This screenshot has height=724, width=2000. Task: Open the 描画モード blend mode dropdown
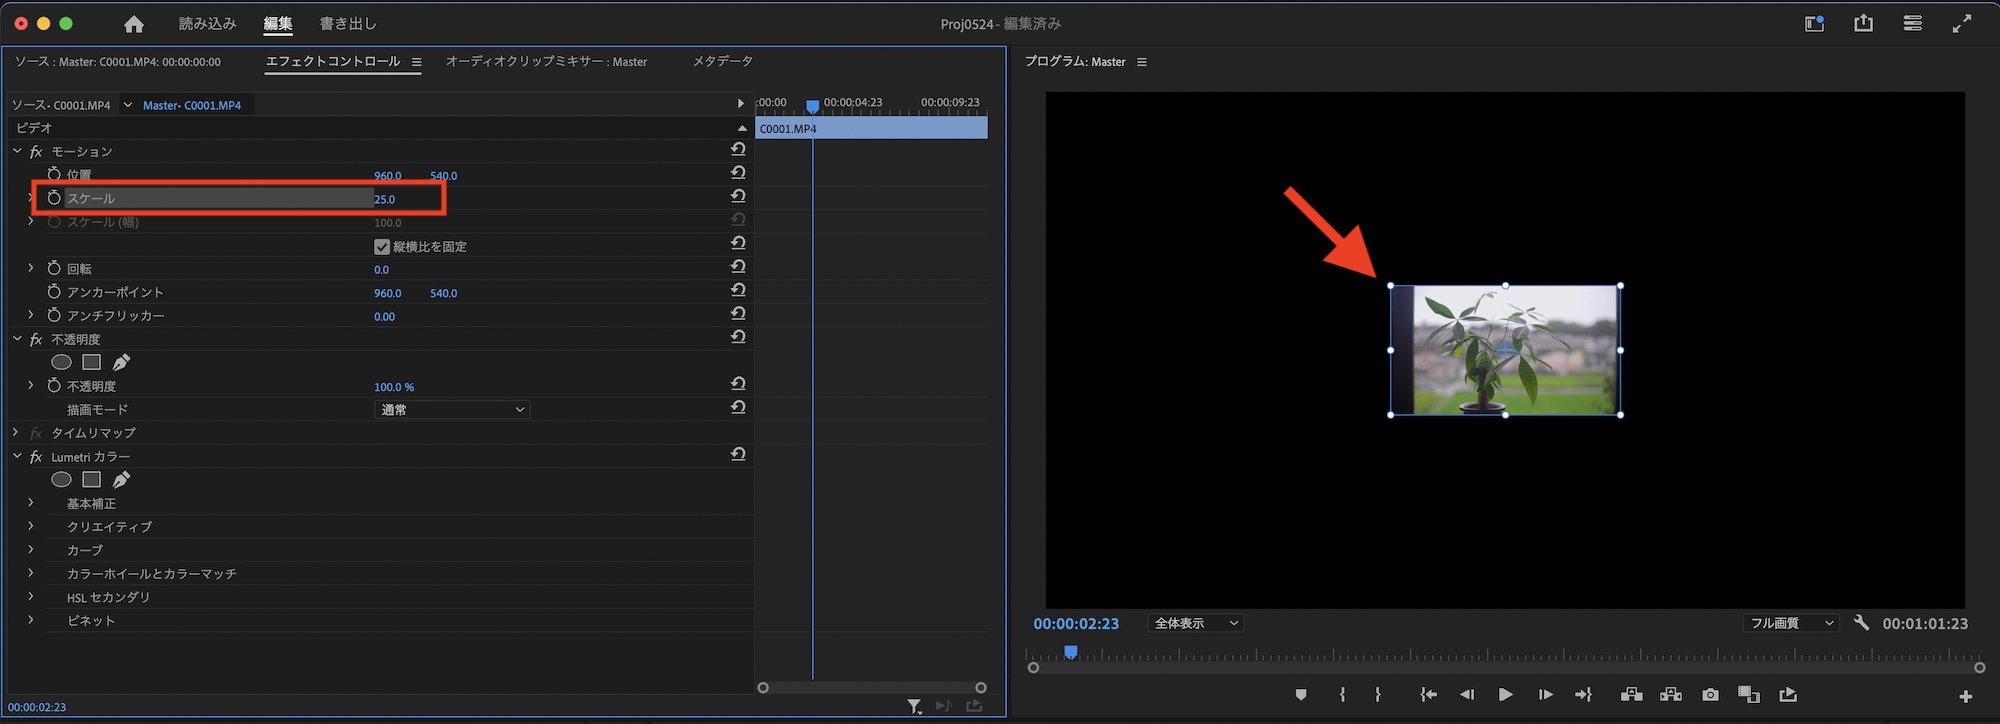[x=452, y=410]
